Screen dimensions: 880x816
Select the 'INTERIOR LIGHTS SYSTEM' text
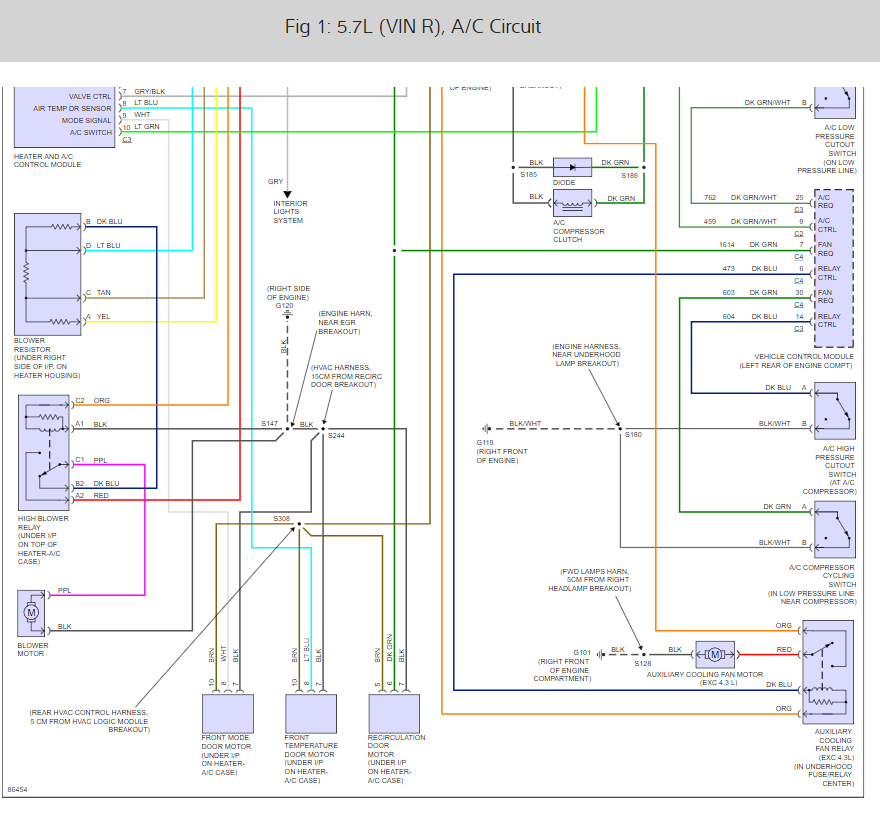290,212
